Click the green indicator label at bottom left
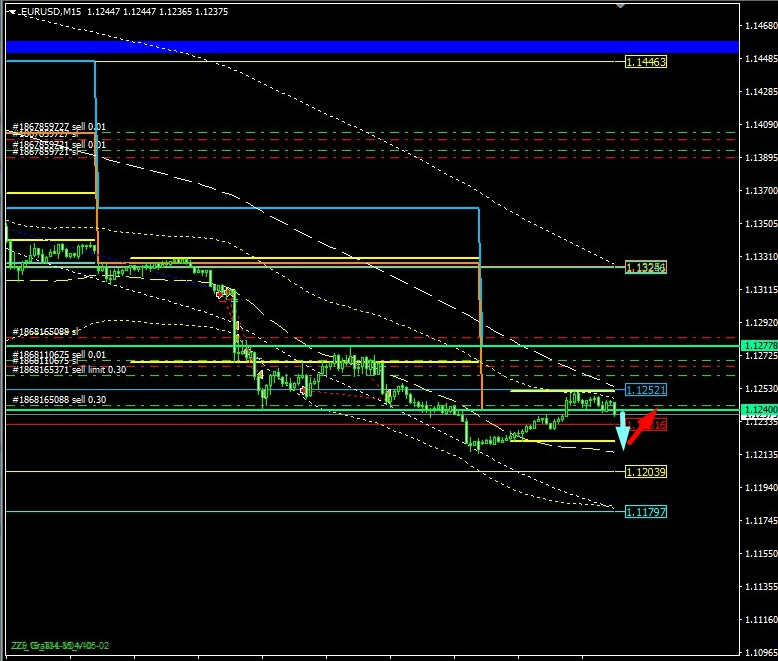 click(x=59, y=646)
